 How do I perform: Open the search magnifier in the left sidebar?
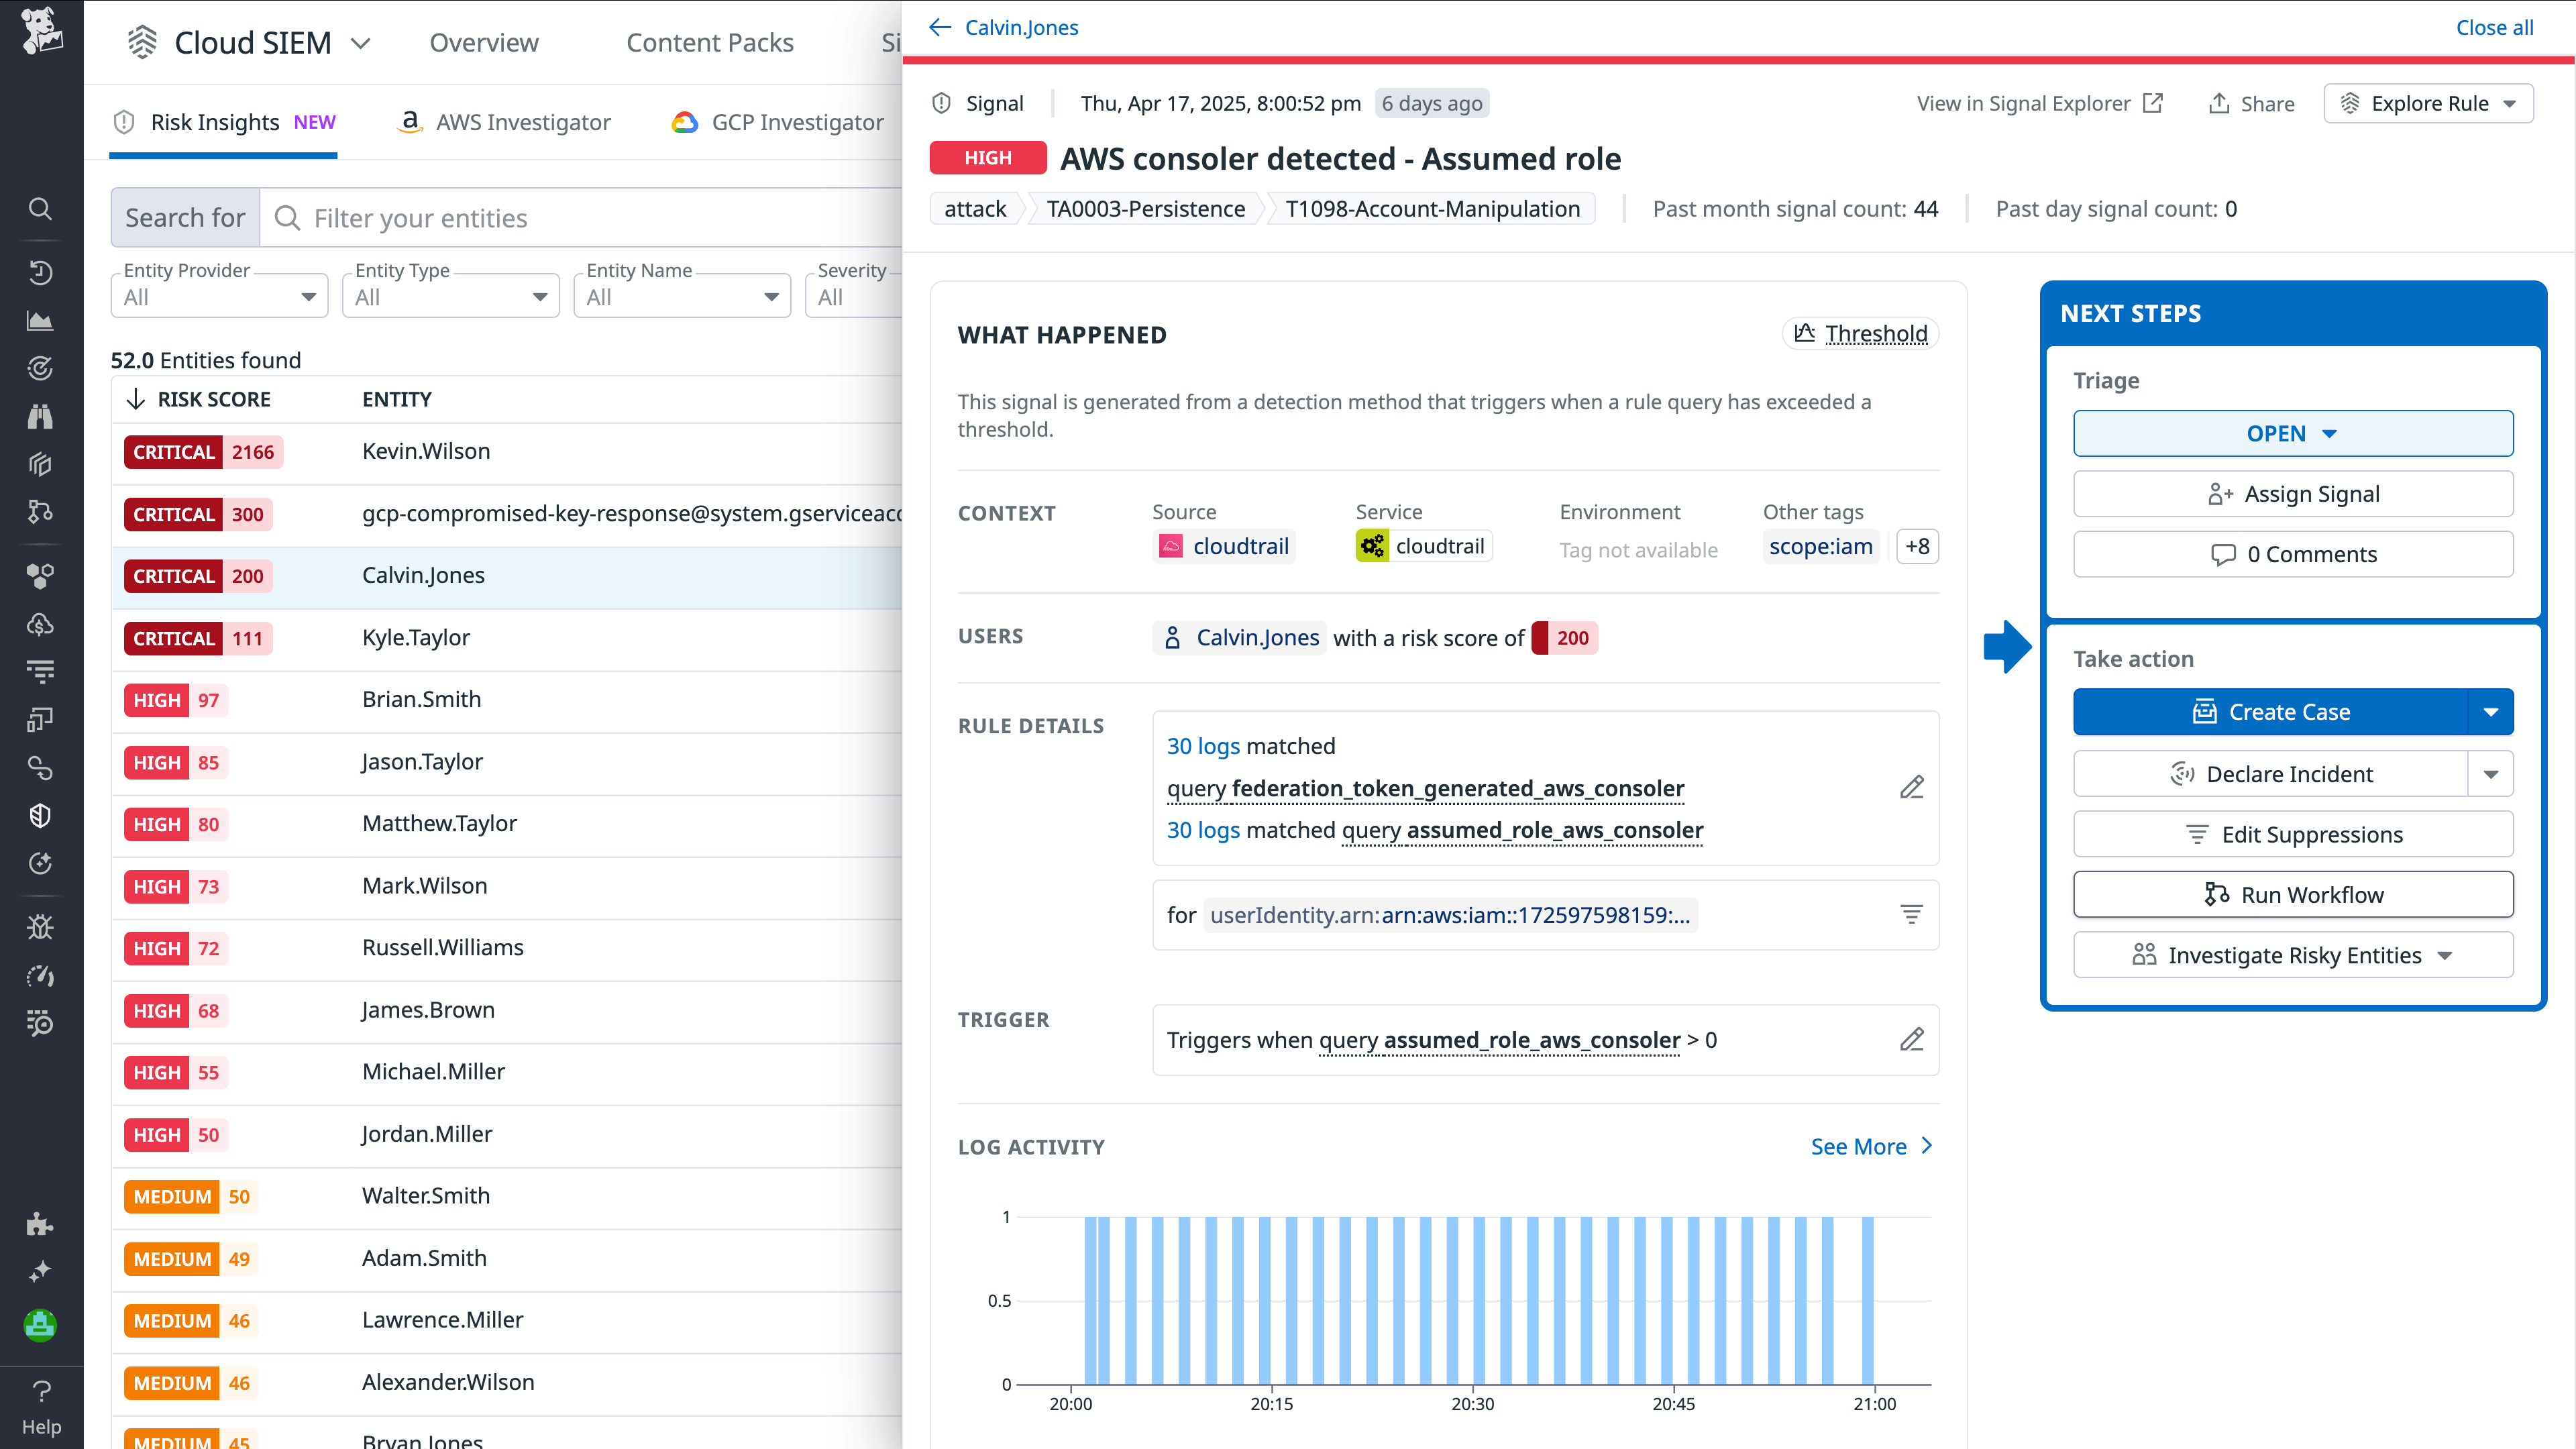pos(40,209)
